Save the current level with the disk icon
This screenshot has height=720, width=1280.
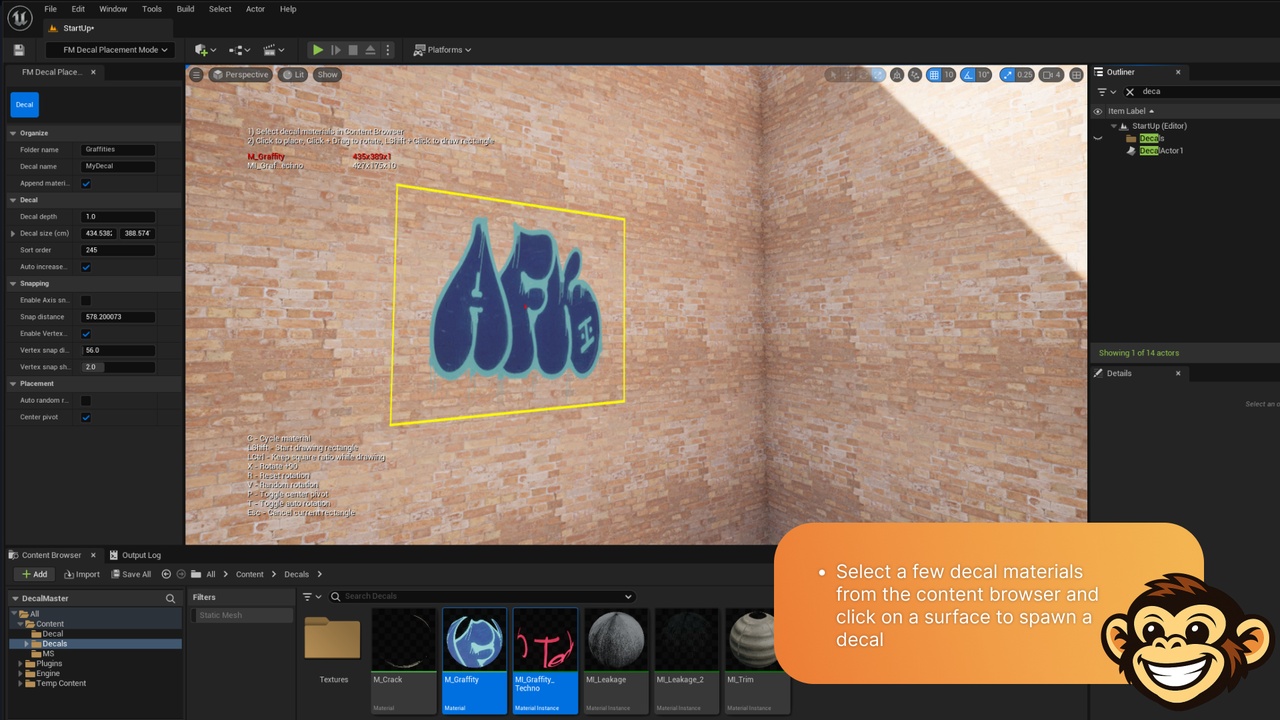19,50
